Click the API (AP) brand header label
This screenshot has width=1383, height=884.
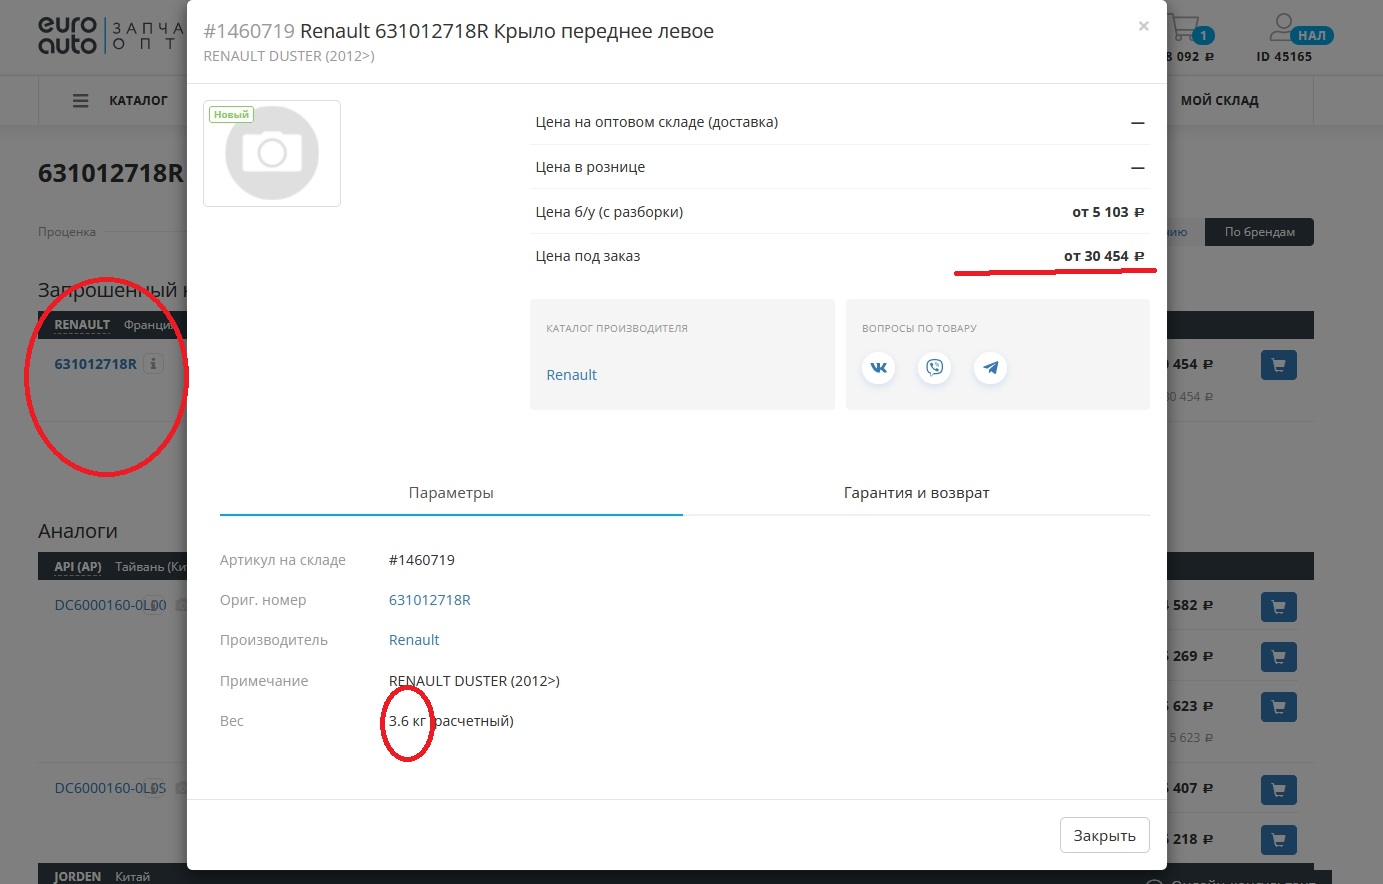point(78,567)
